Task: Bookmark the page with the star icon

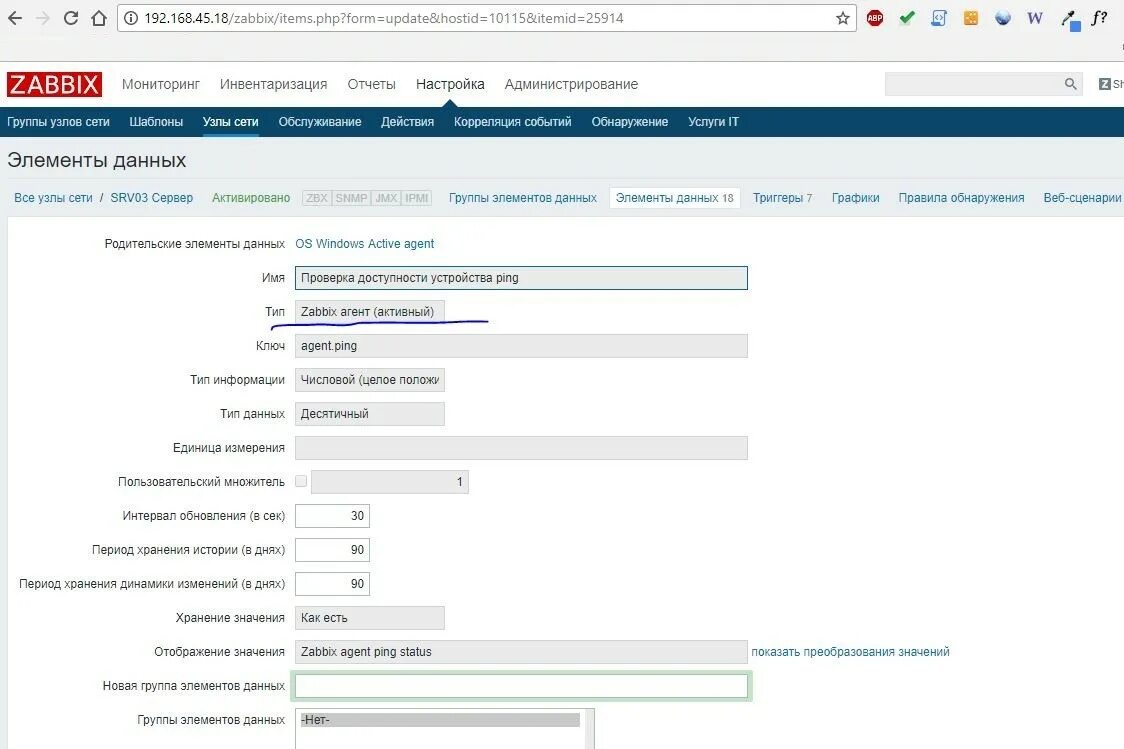Action: pos(843,18)
